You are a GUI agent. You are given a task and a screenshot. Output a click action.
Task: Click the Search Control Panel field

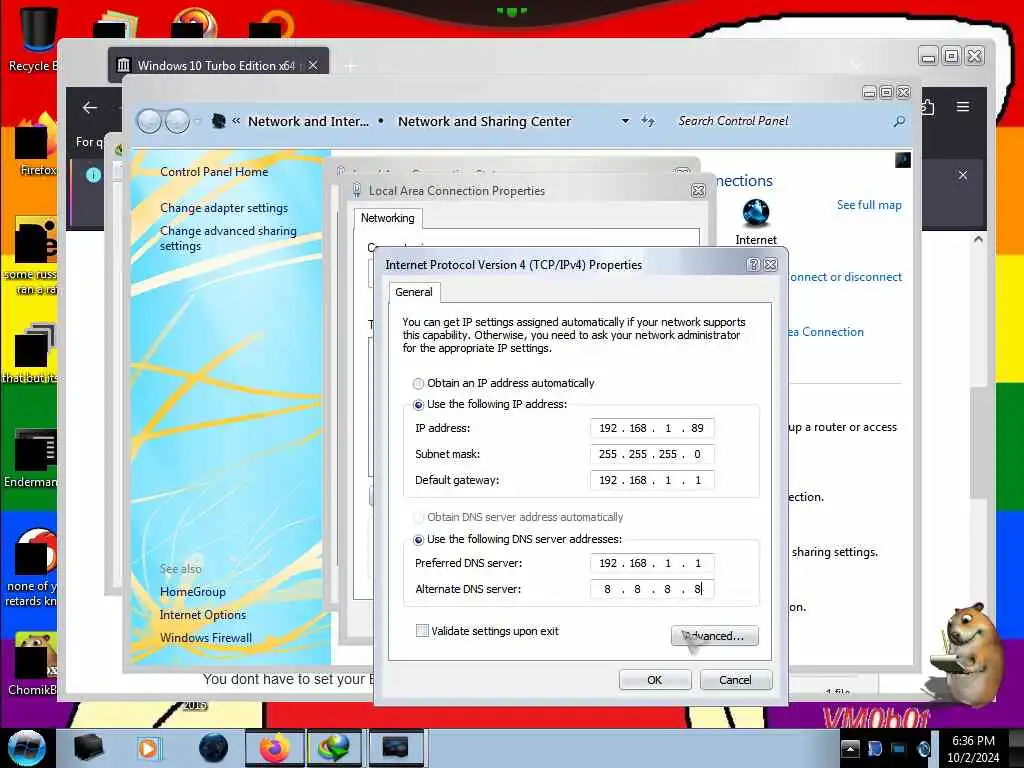pyautogui.click(x=780, y=121)
